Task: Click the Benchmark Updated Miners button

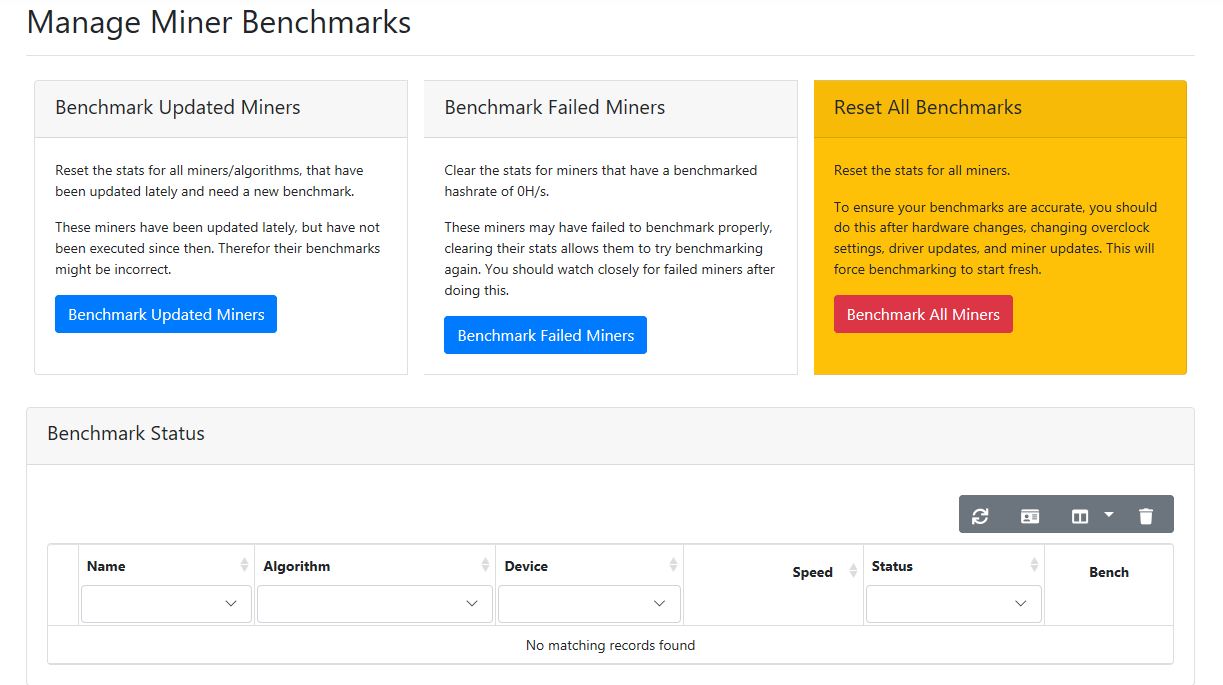Action: pyautogui.click(x=165, y=313)
